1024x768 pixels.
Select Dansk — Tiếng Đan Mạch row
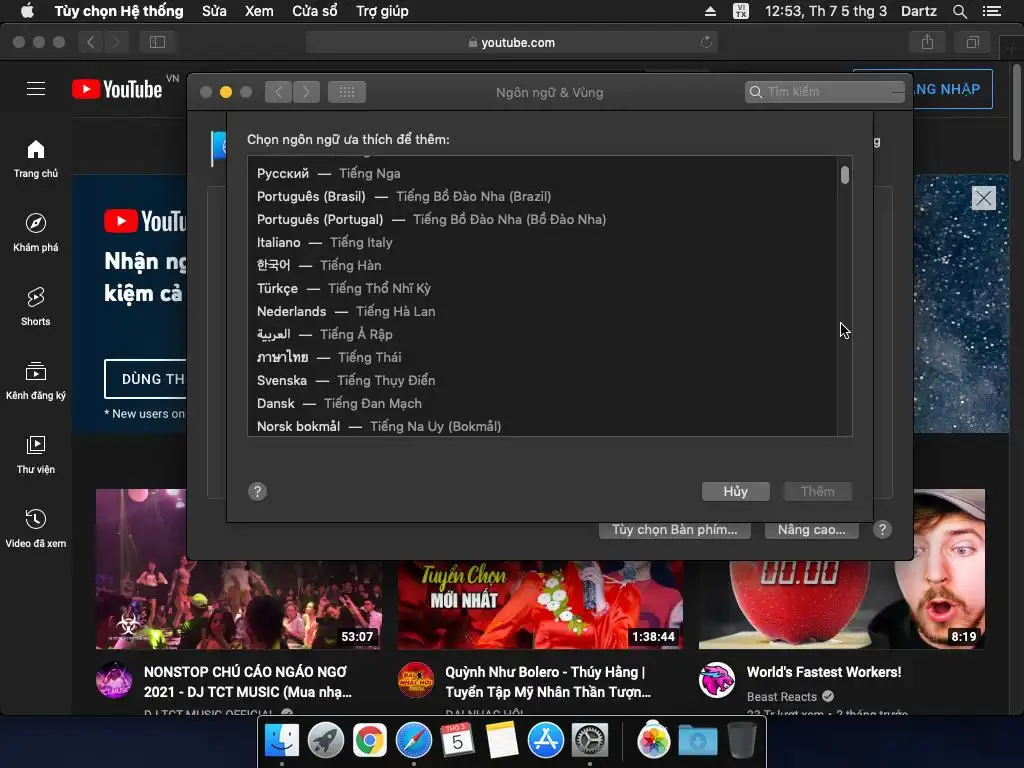coord(542,404)
